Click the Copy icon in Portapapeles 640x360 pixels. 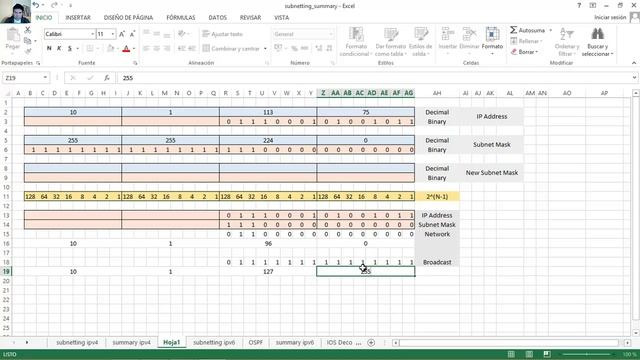[x=27, y=40]
